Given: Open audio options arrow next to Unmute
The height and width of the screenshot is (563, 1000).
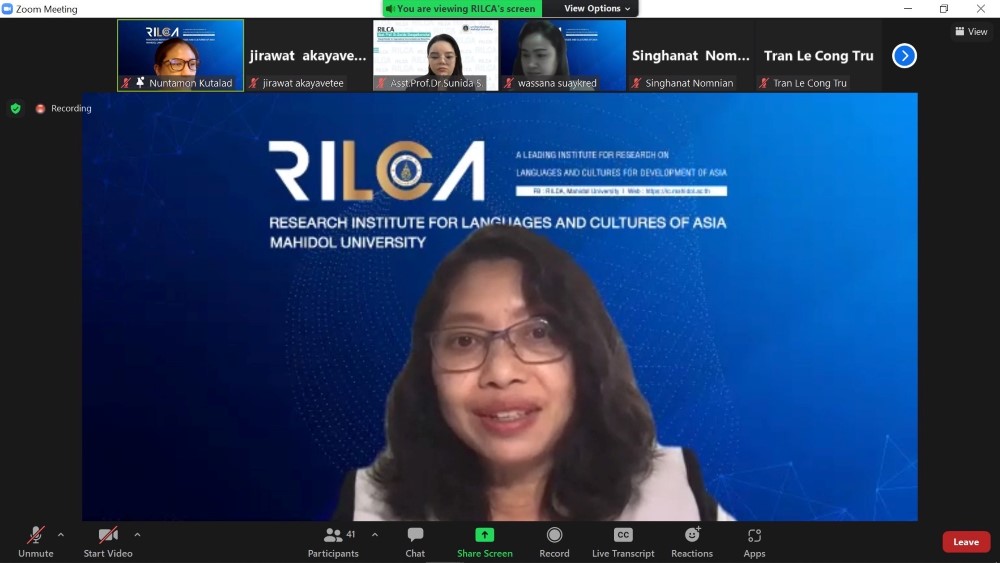Looking at the screenshot, I should tap(61, 535).
